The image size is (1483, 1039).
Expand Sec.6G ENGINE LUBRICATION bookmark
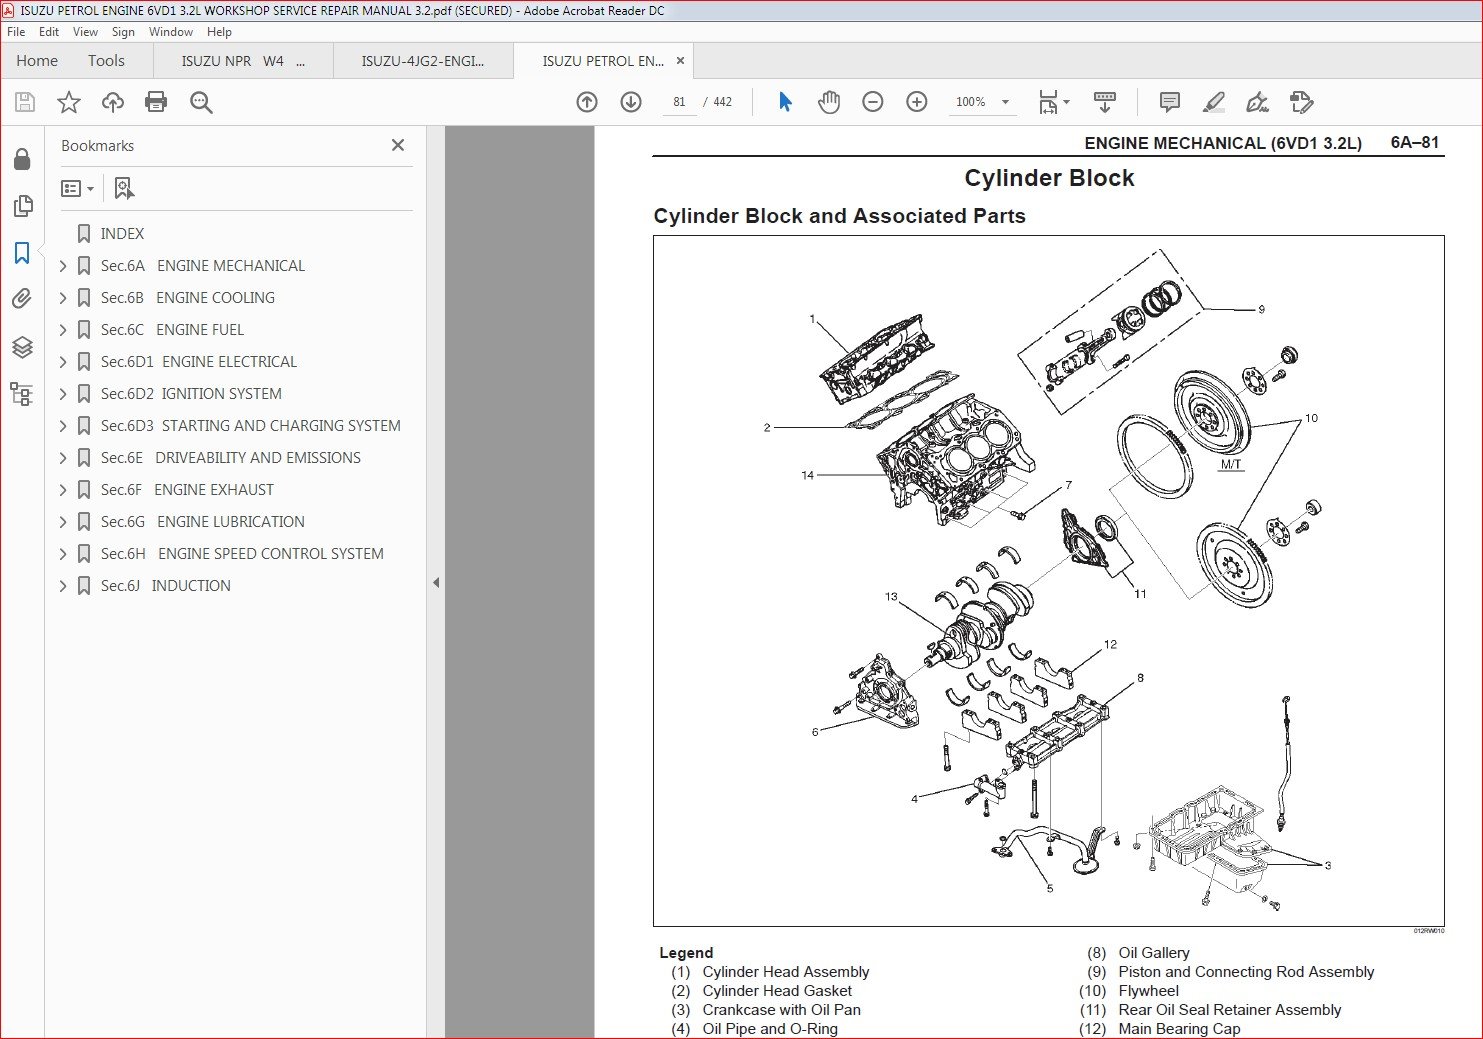pos(63,522)
